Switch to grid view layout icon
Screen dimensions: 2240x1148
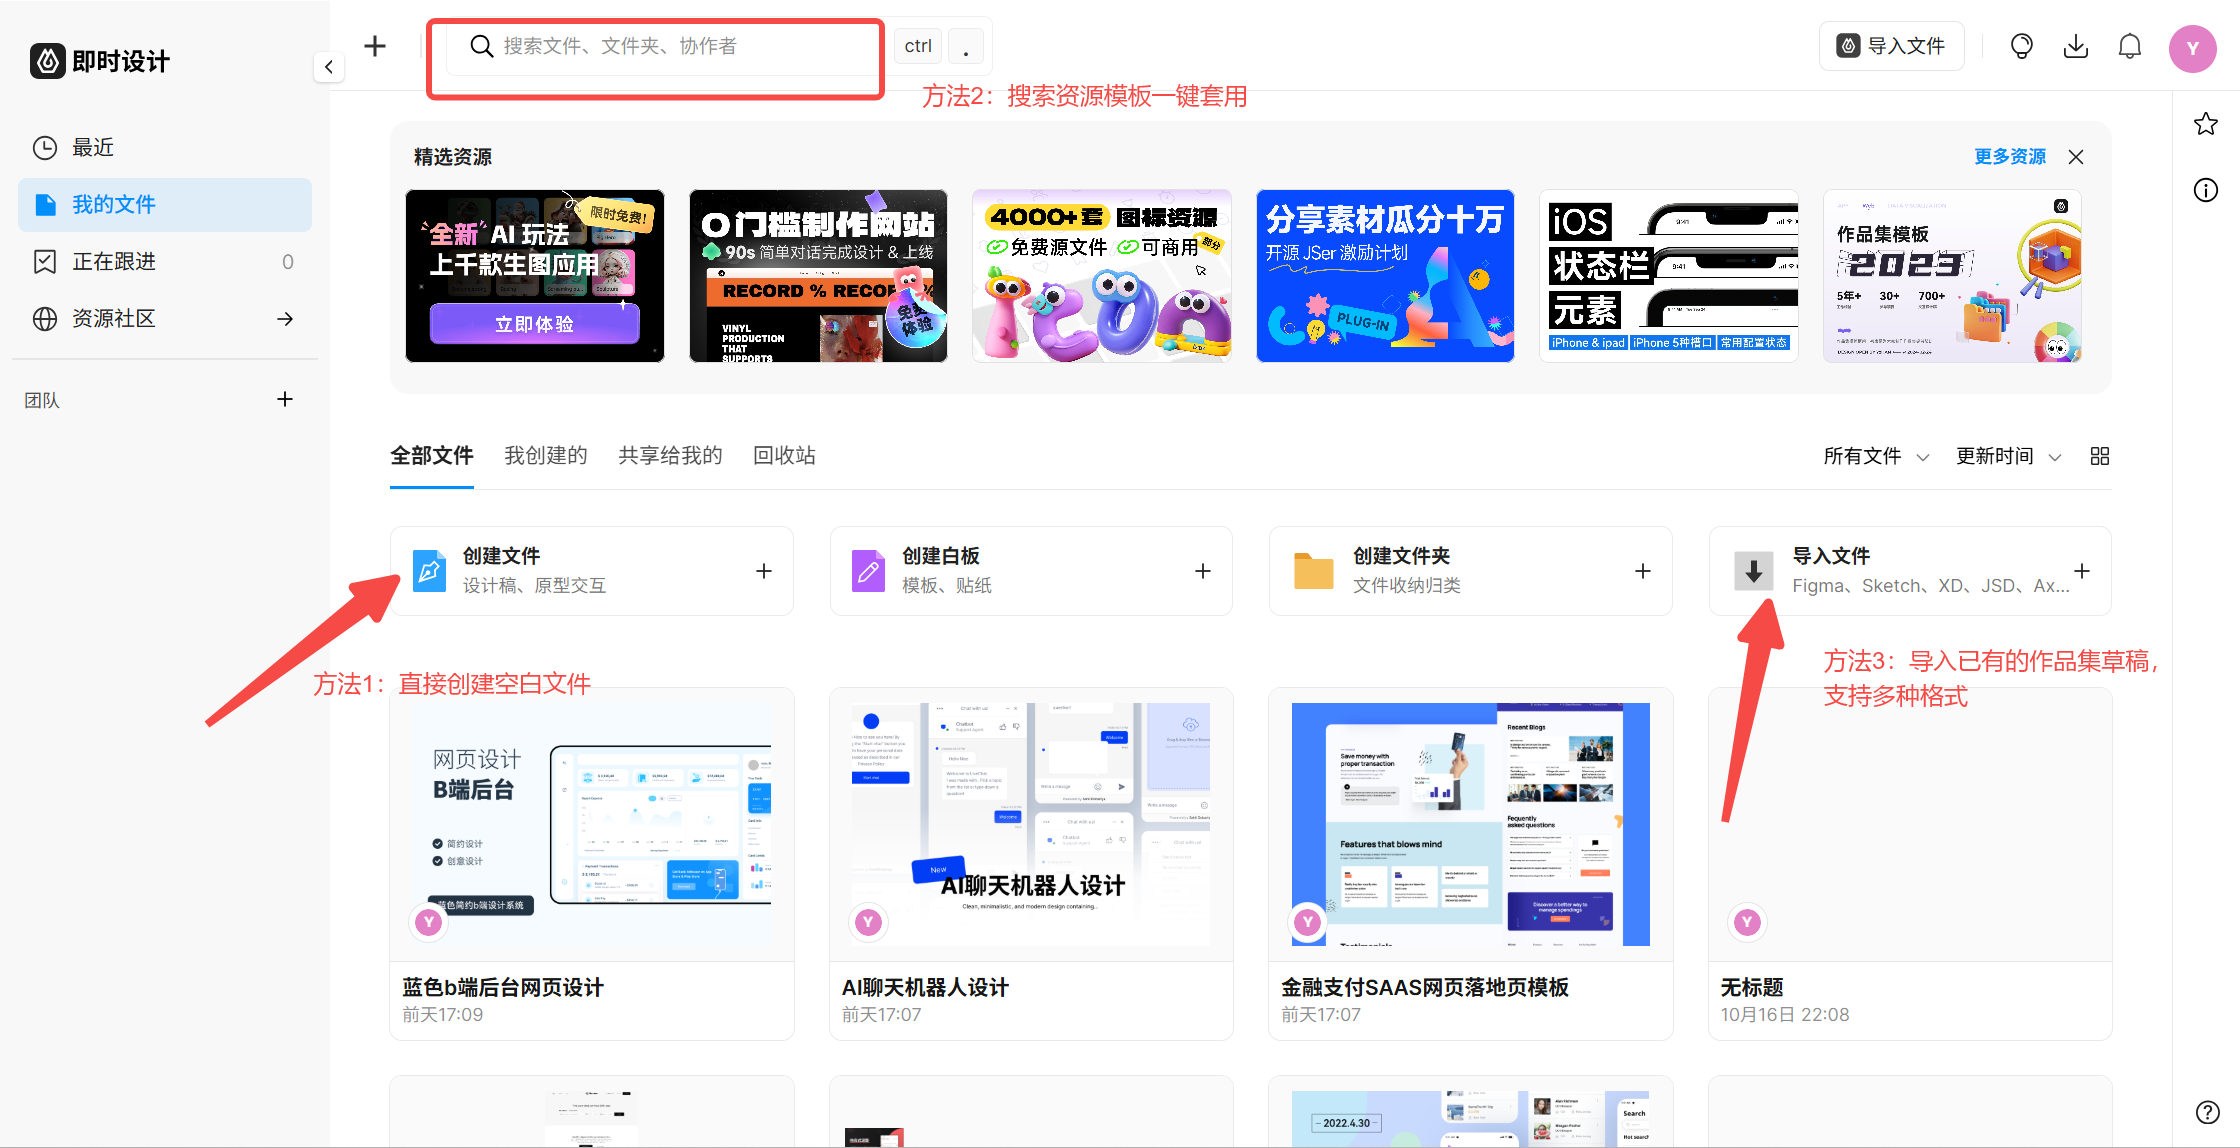click(2099, 456)
